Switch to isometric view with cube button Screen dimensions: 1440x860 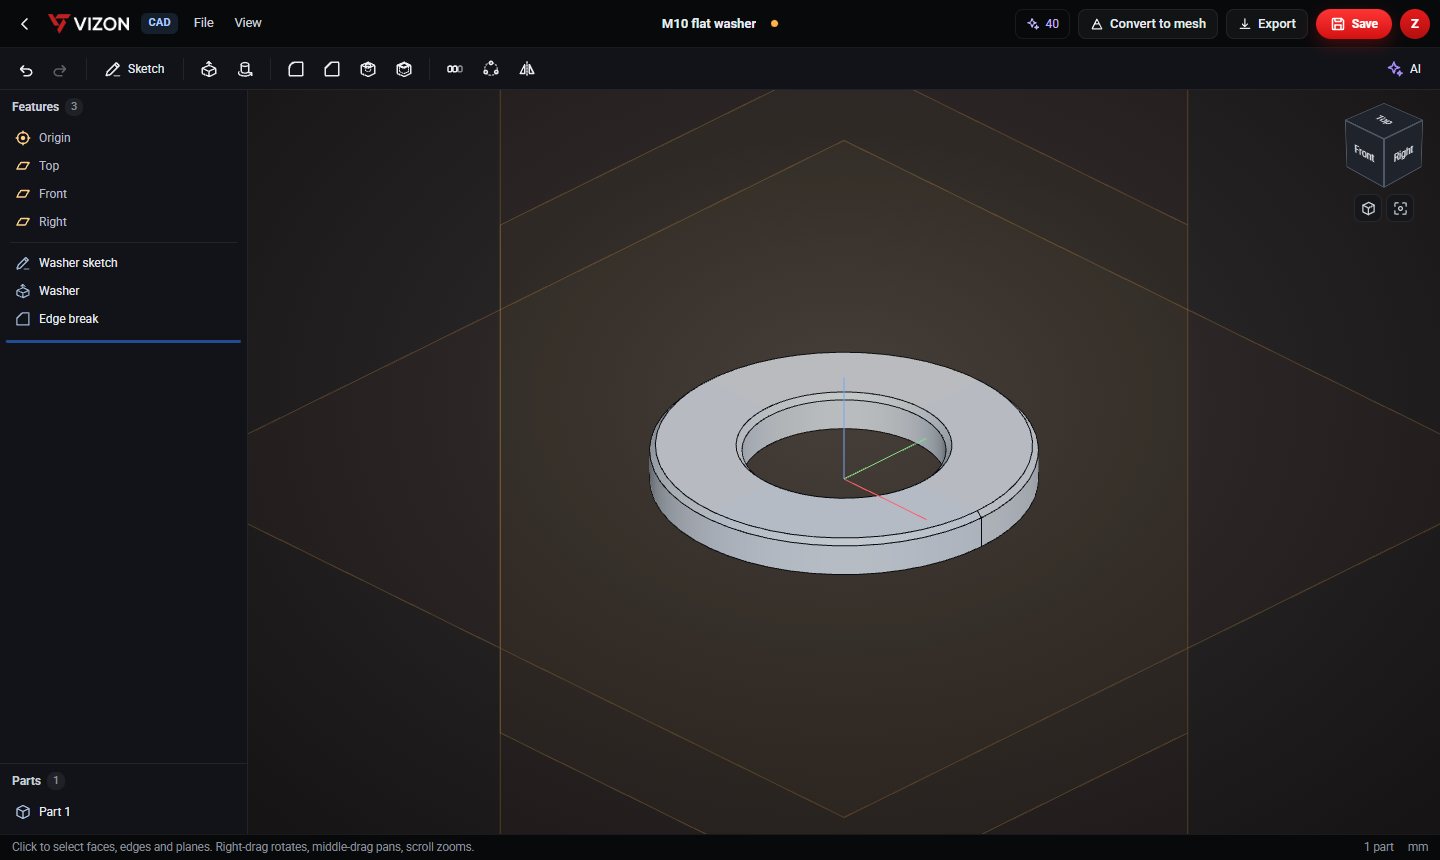[1368, 208]
